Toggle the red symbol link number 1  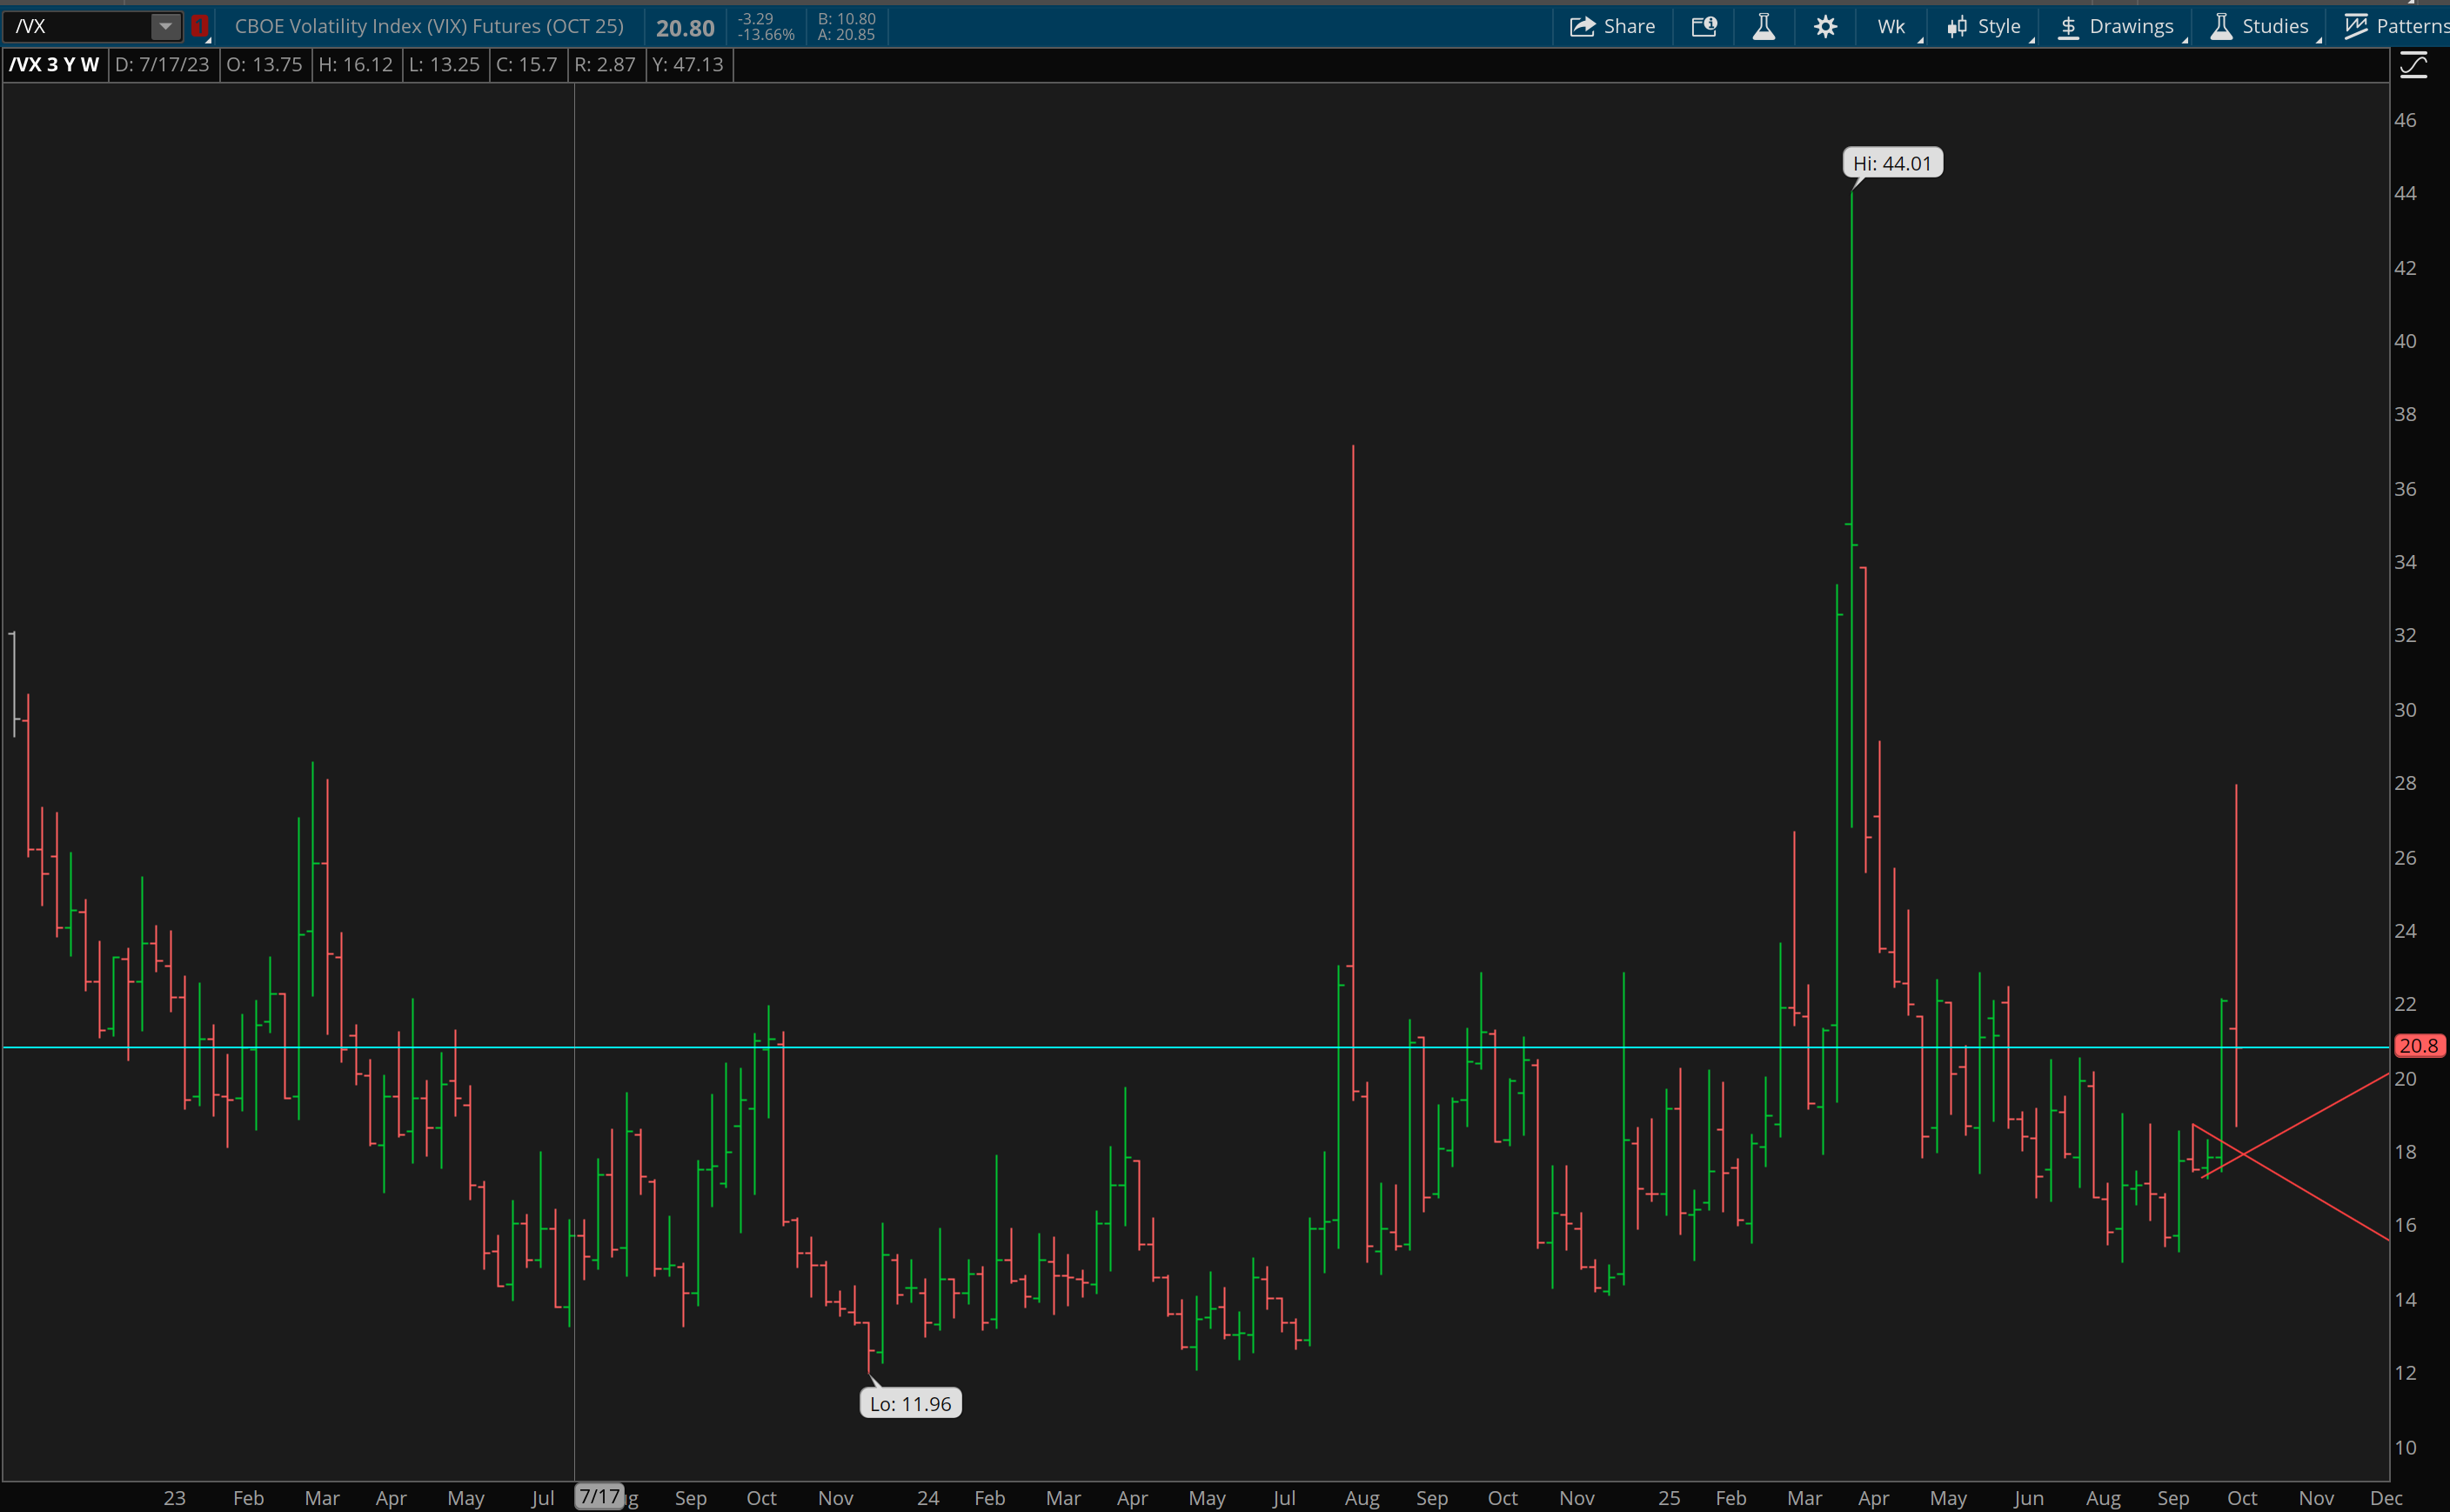coord(199,26)
